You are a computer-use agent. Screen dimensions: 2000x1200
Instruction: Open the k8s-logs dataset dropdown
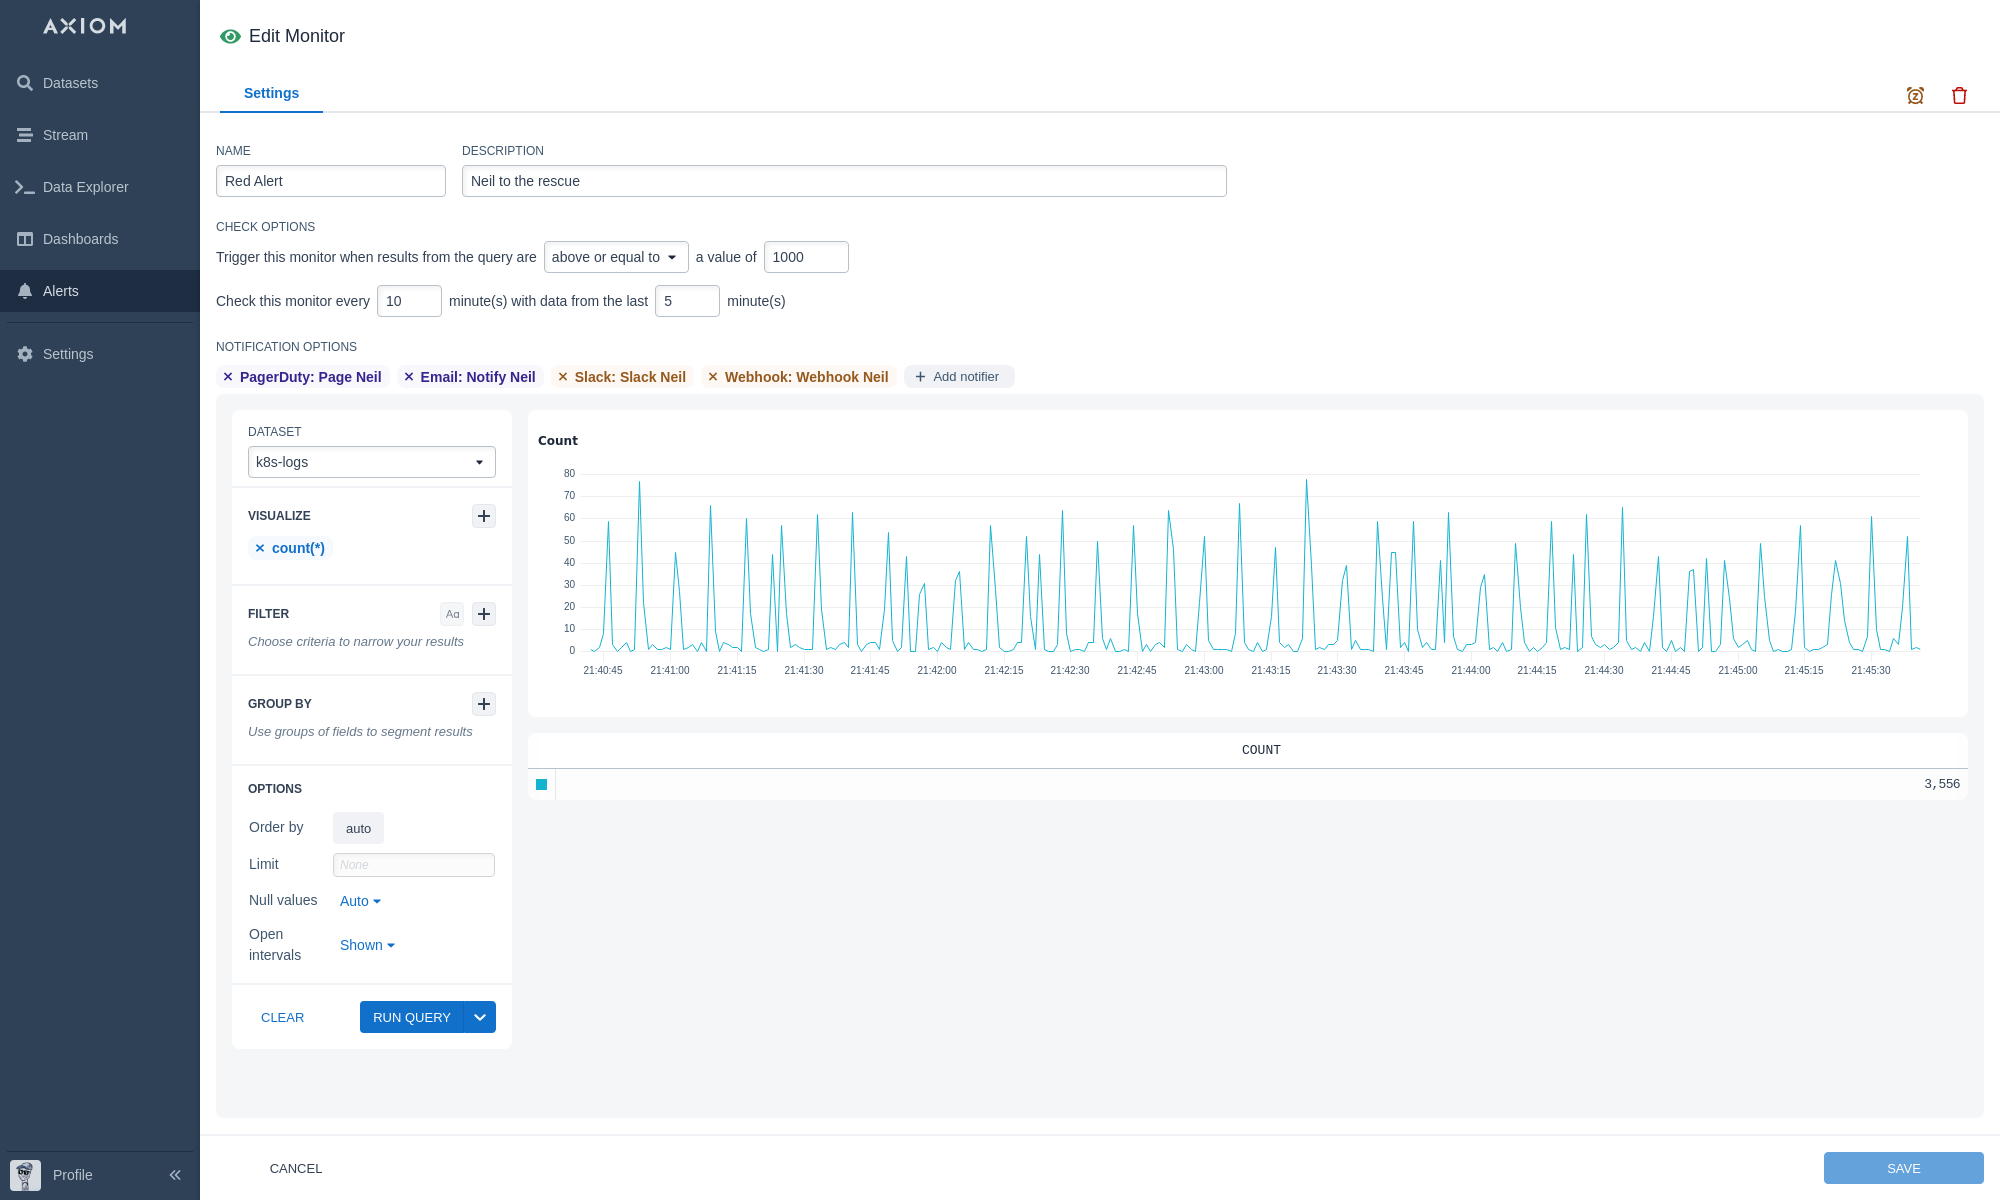click(371, 462)
